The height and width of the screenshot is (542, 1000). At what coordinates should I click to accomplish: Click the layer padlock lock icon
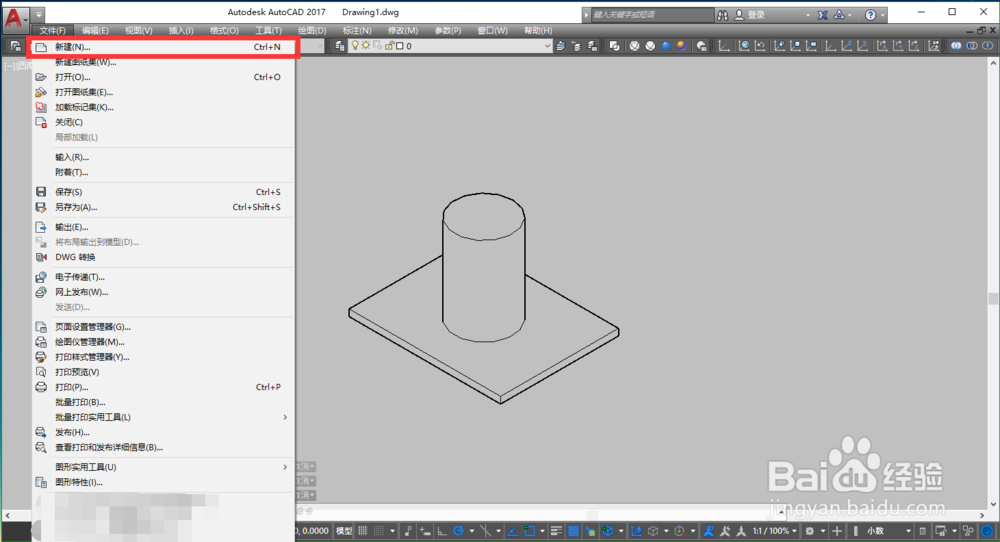[x=389, y=46]
